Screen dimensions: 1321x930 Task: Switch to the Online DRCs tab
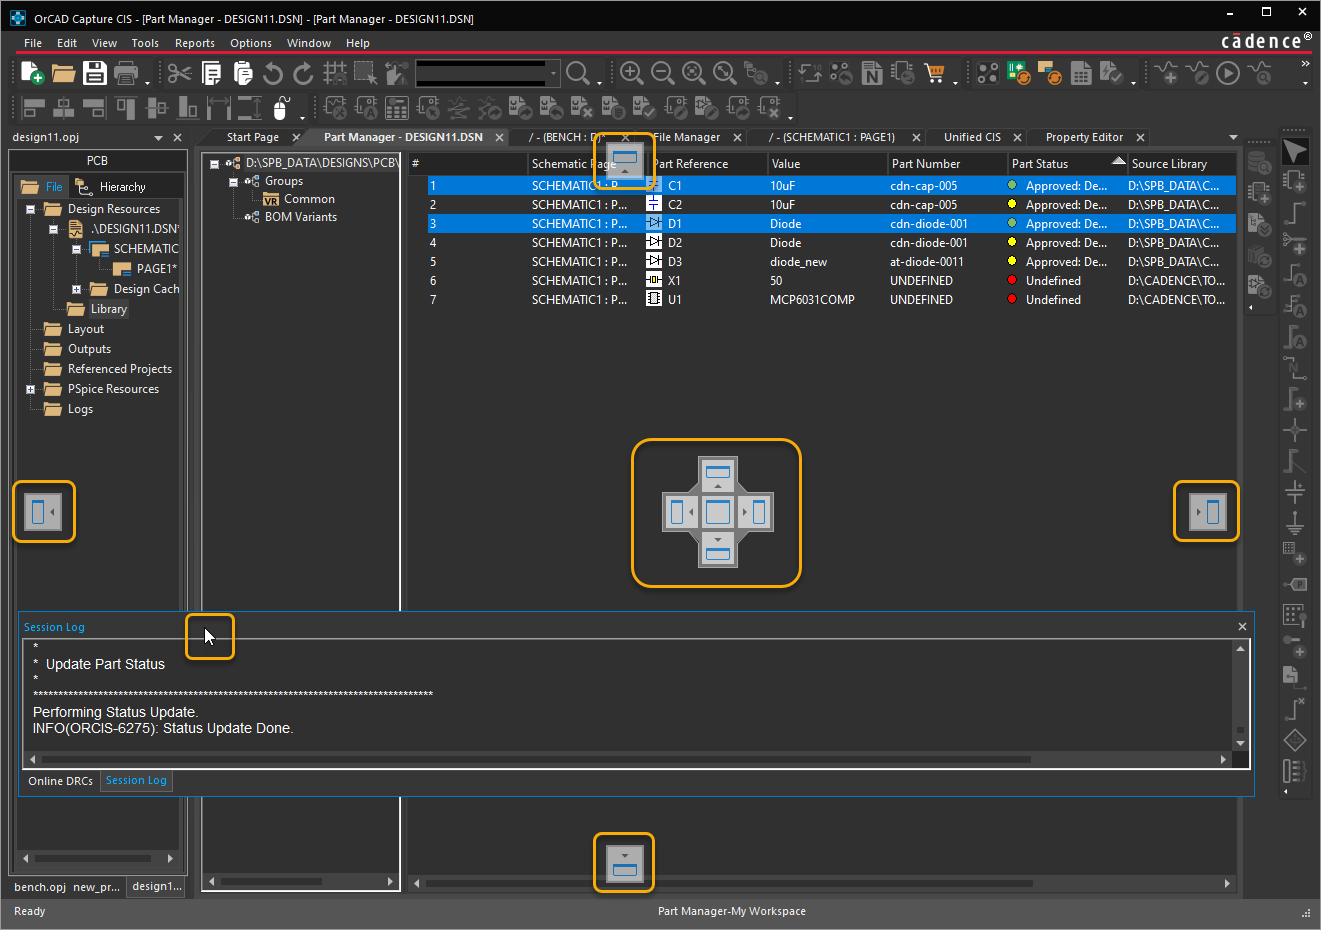tap(60, 781)
